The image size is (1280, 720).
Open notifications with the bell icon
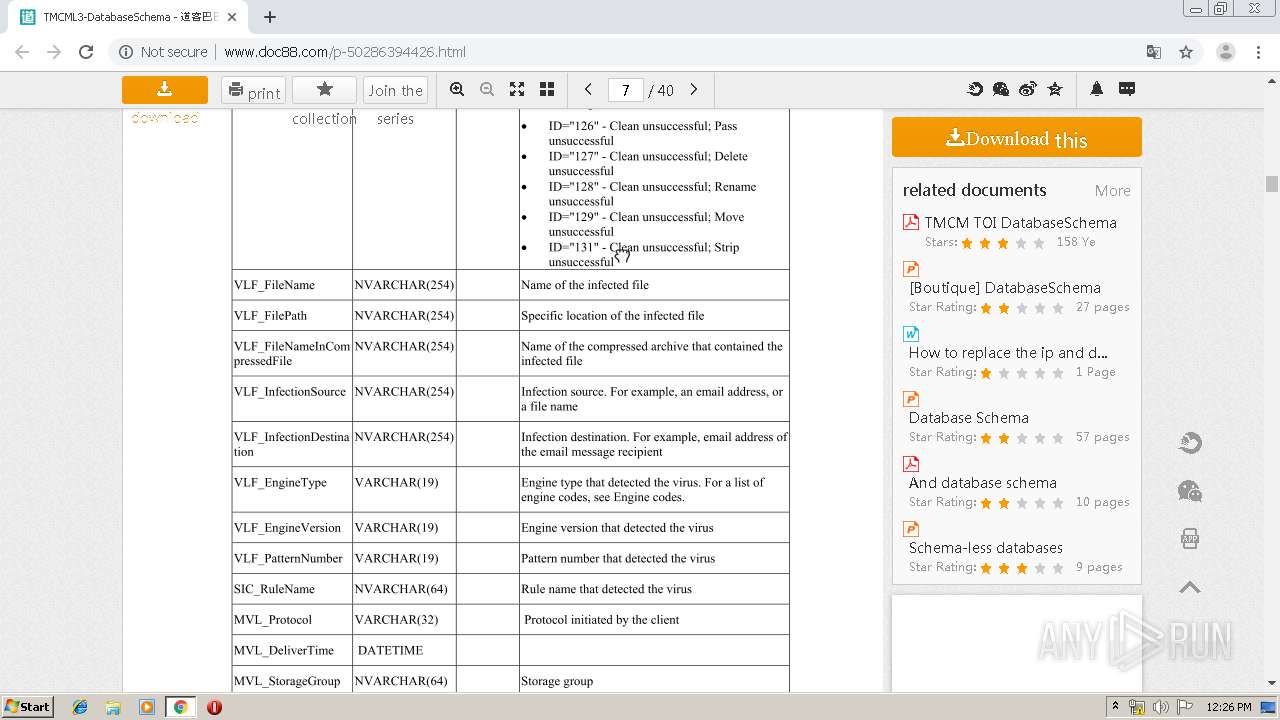coord(1097,89)
